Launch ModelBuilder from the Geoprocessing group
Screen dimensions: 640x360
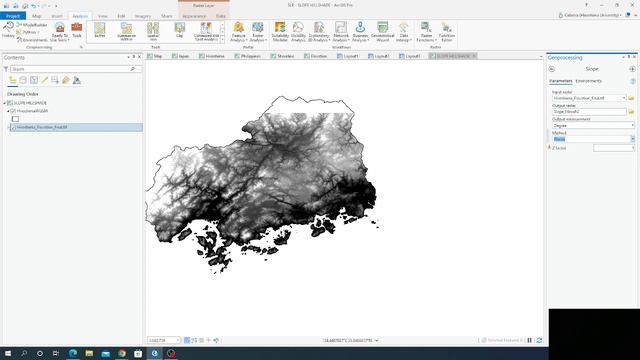[32, 25]
